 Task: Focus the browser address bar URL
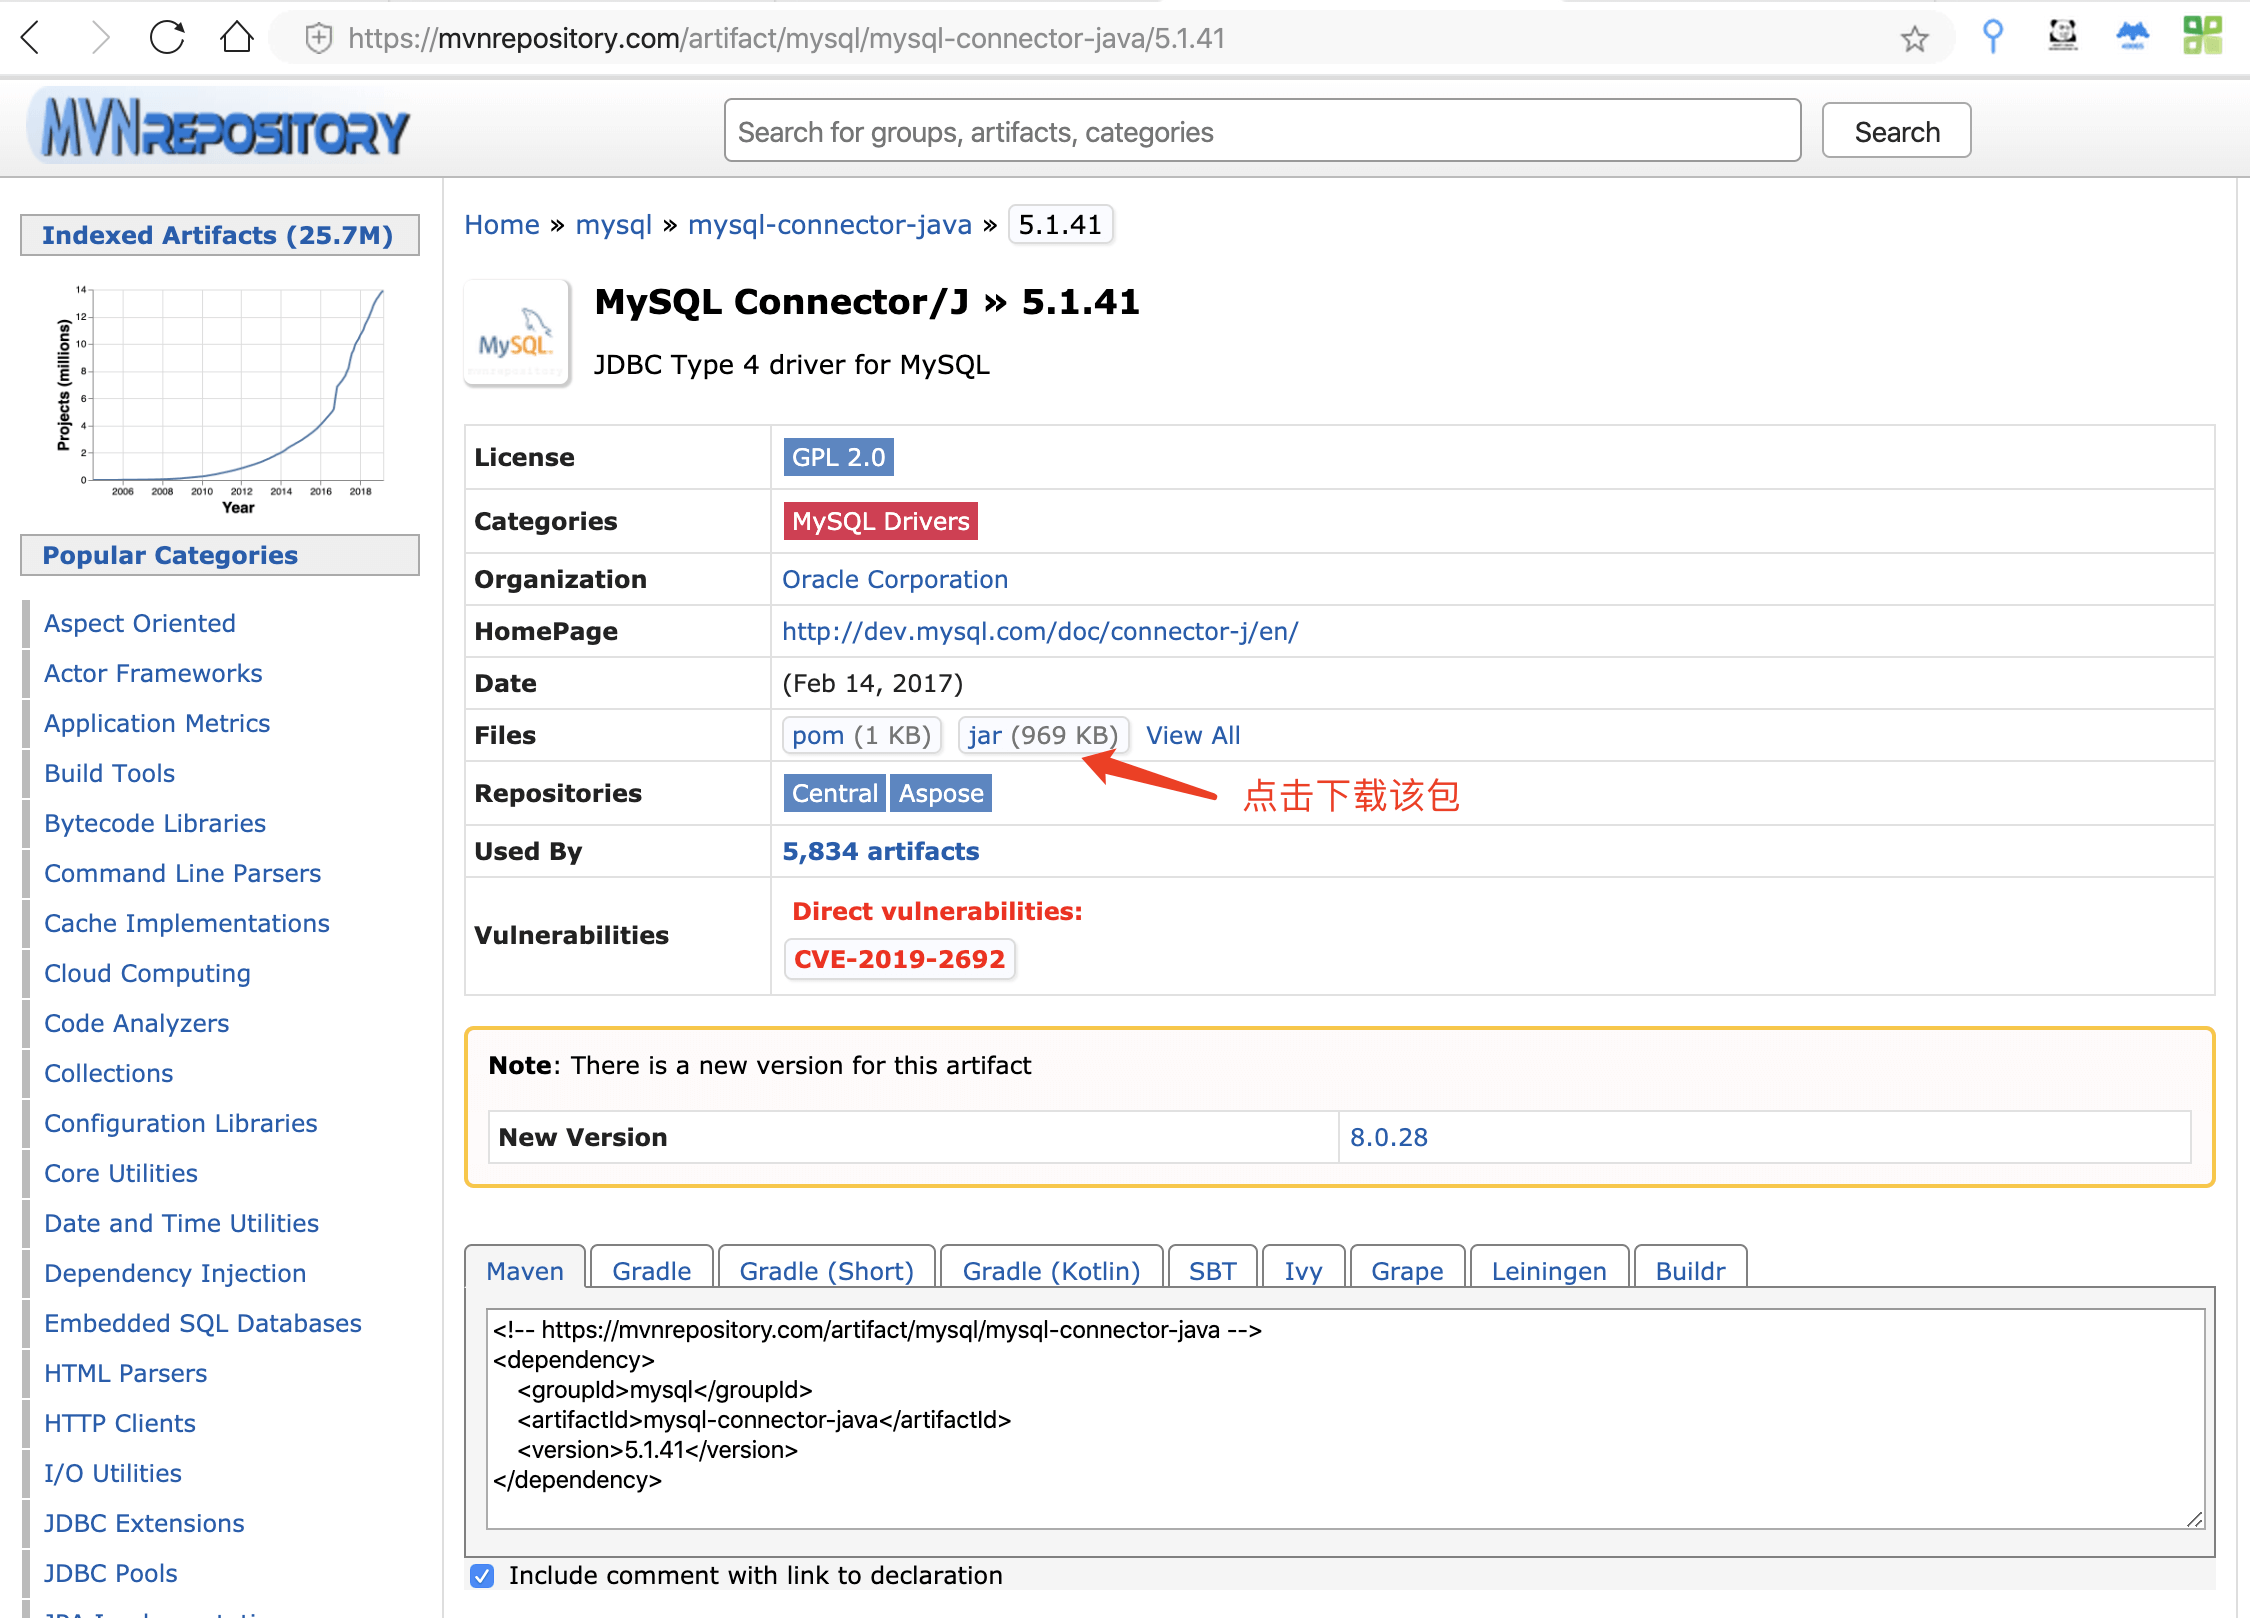786,38
